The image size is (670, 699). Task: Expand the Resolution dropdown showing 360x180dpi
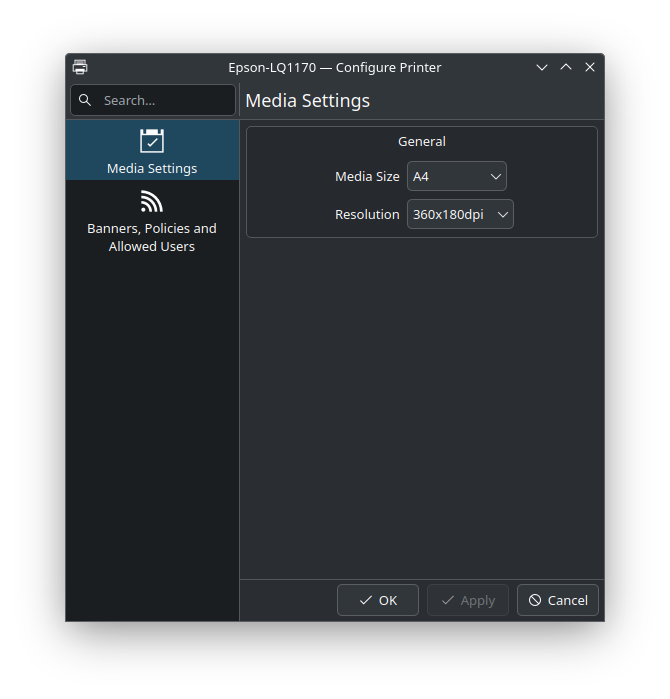coord(460,214)
